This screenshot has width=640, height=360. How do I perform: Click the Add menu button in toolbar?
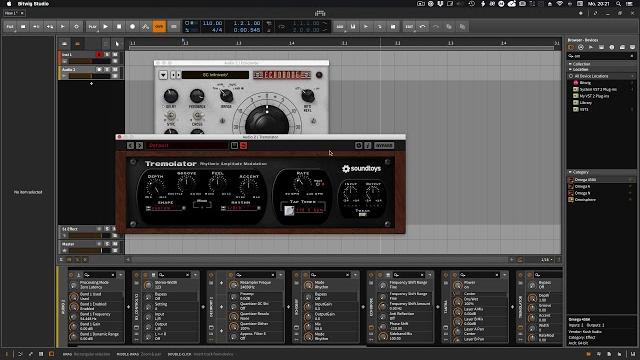tap(340, 27)
